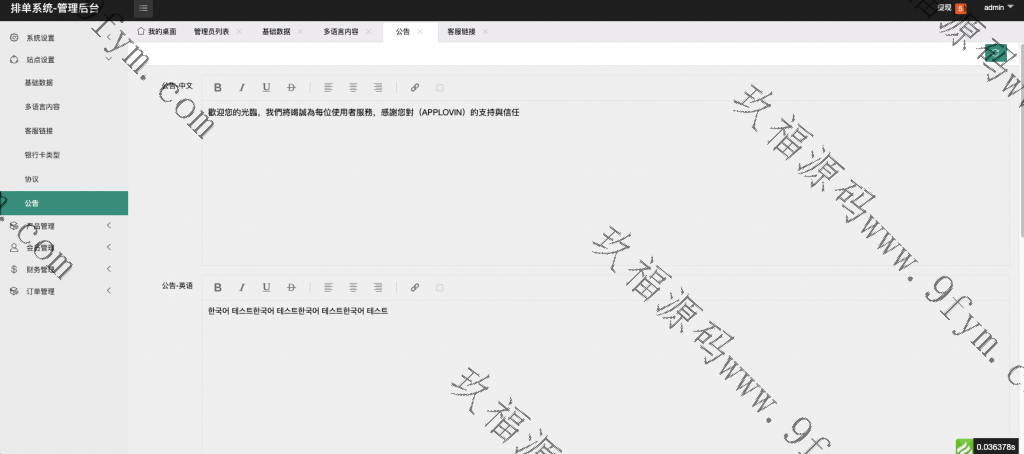Viewport: 1024px width, 454px height.
Task: Insert a link in the 公告-中文 editor
Action: pos(415,87)
